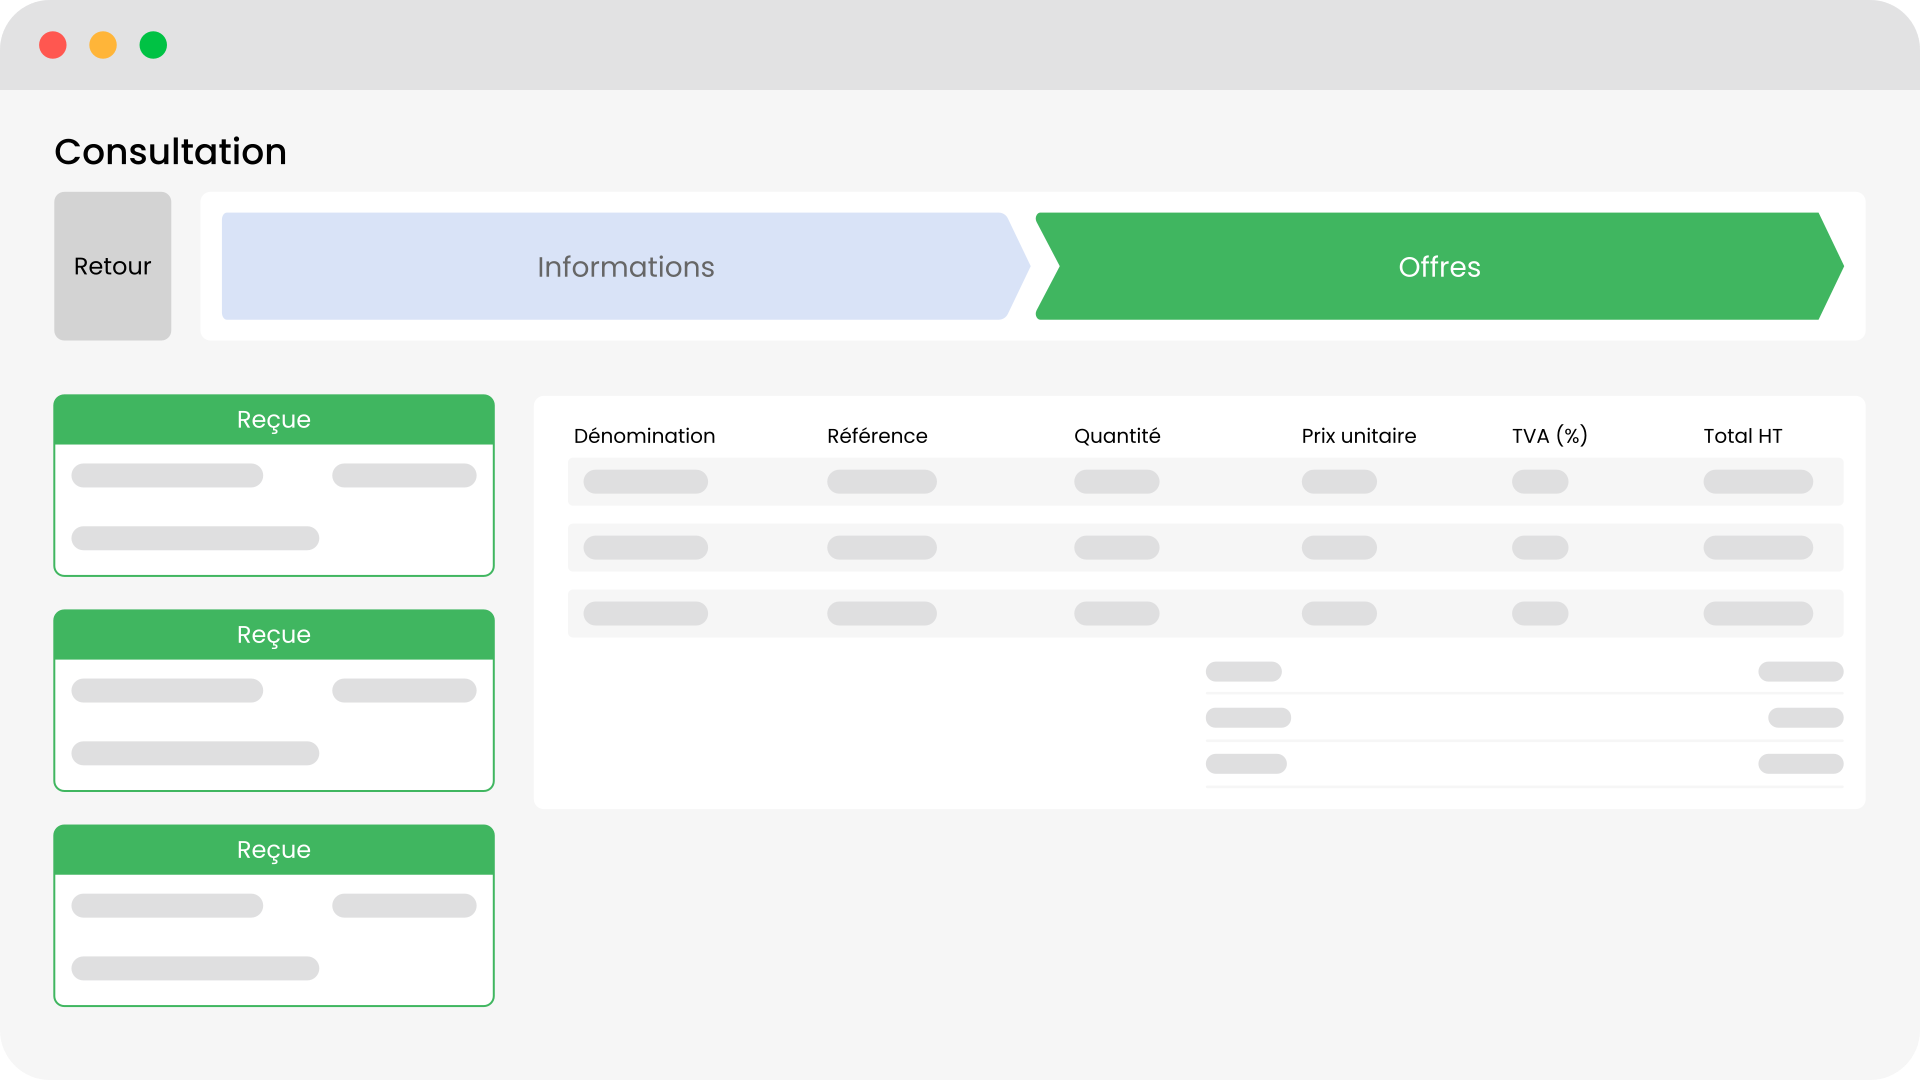Open the first Reçue offer card
This screenshot has height=1080, width=1920.
pyautogui.click(x=273, y=508)
